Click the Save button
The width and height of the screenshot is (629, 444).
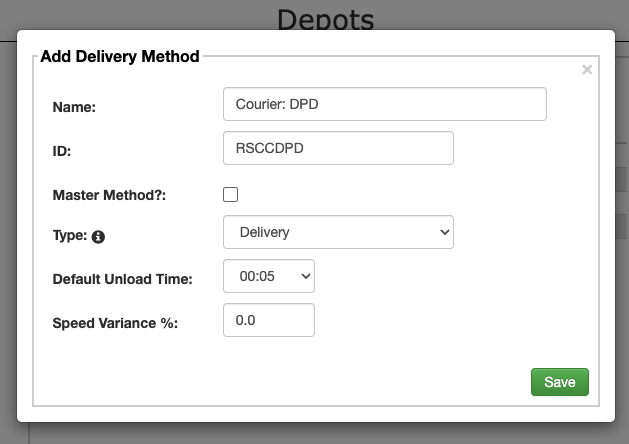560,382
